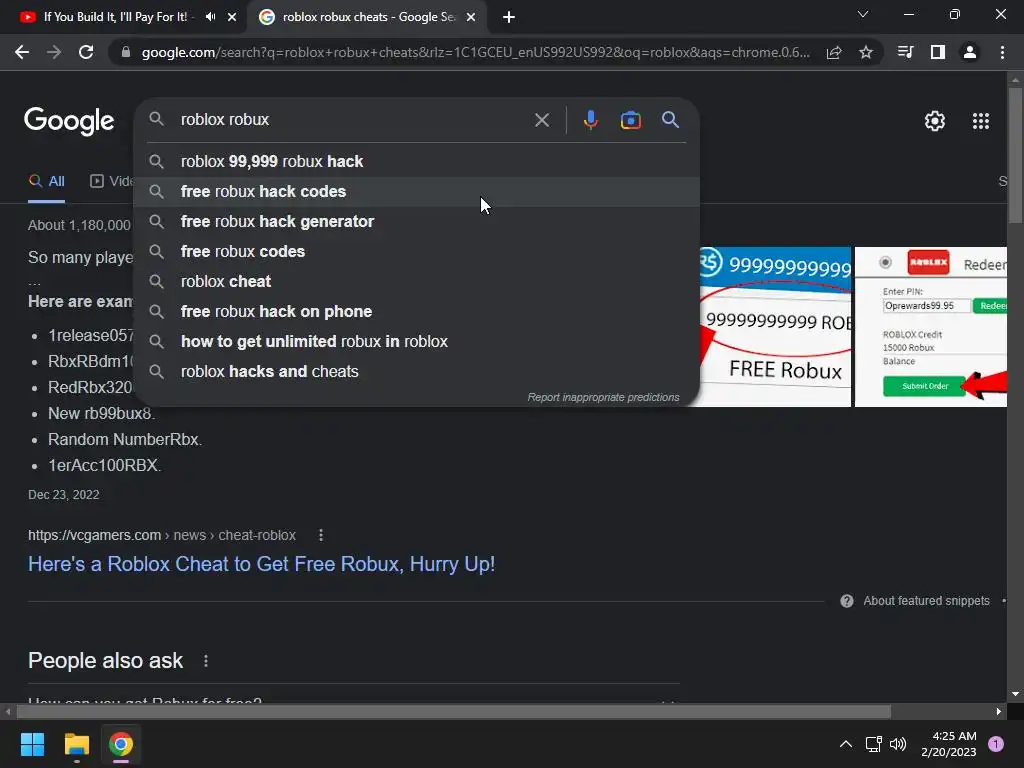Click the browser address bar URL

475,52
